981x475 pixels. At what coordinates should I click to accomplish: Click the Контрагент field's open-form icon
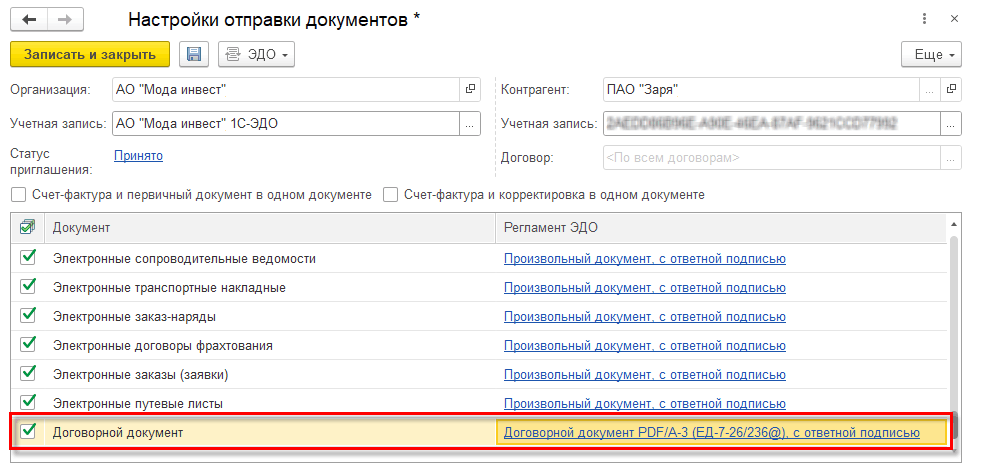pos(952,90)
